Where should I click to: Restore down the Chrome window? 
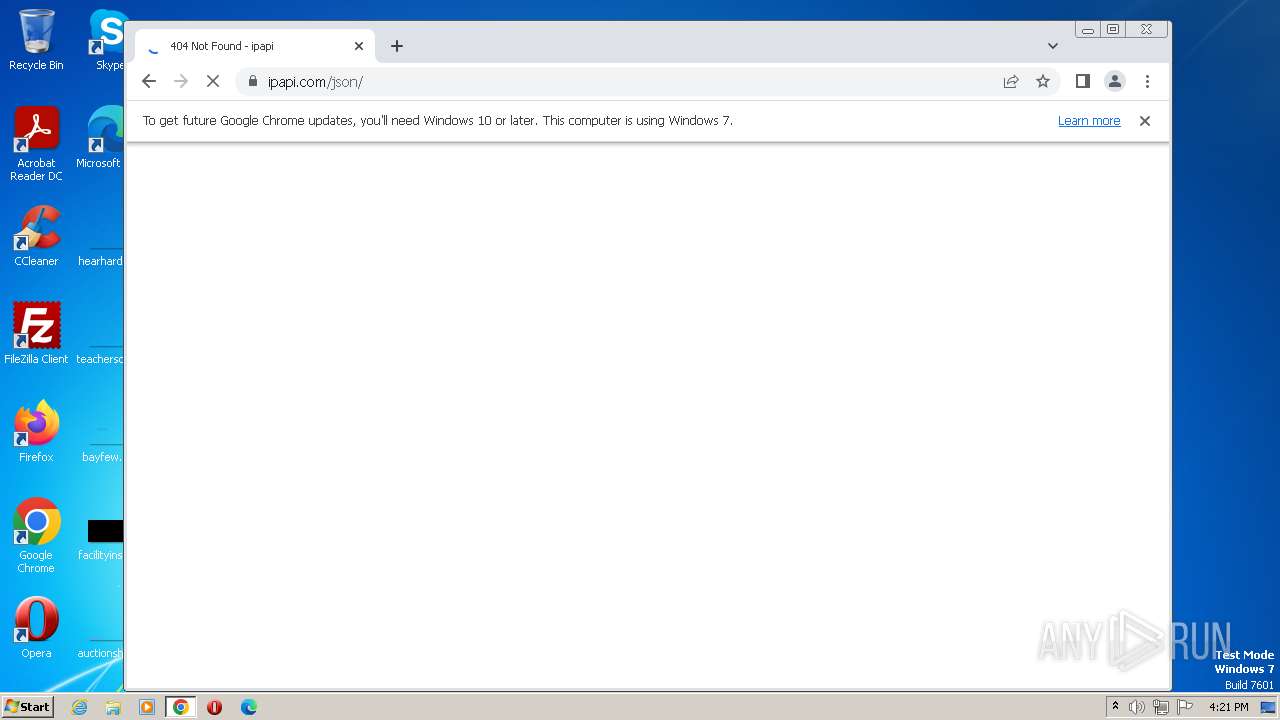coord(1113,30)
